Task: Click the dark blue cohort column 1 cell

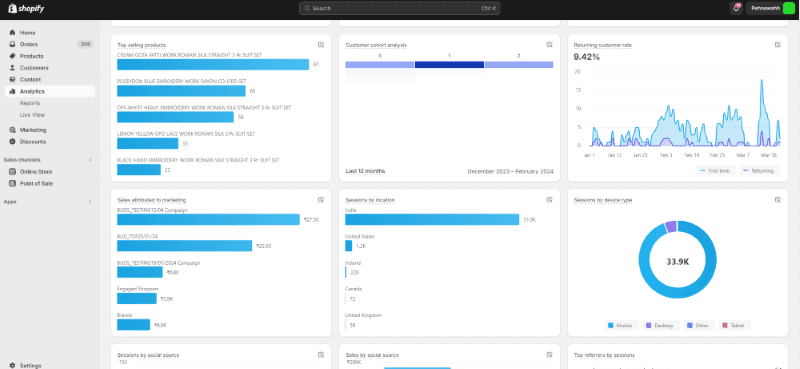Action: point(449,65)
